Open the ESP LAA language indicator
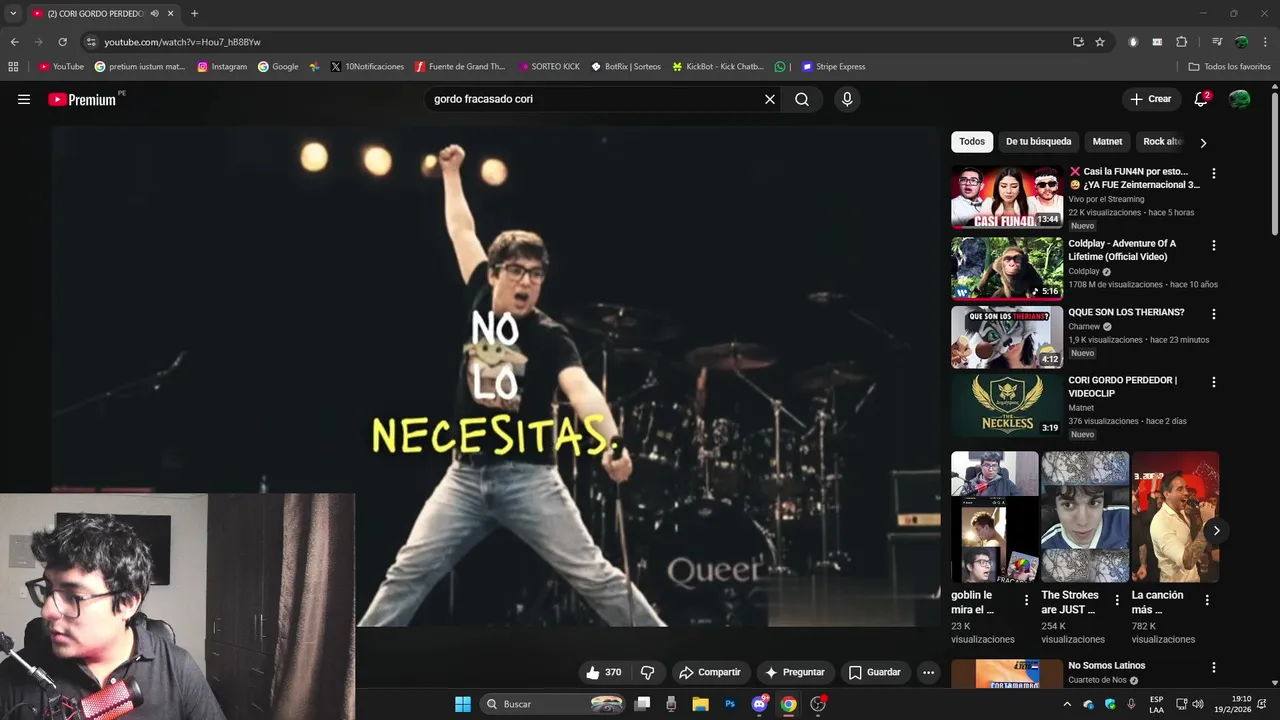 1156,704
